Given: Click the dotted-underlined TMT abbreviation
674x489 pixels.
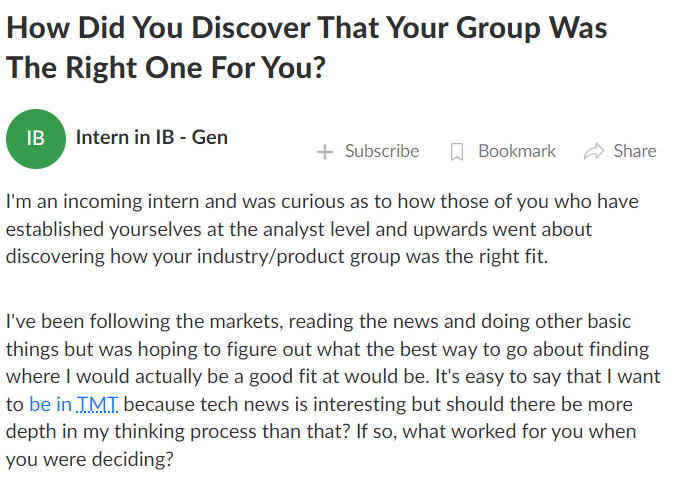Looking at the screenshot, I should (x=97, y=404).
